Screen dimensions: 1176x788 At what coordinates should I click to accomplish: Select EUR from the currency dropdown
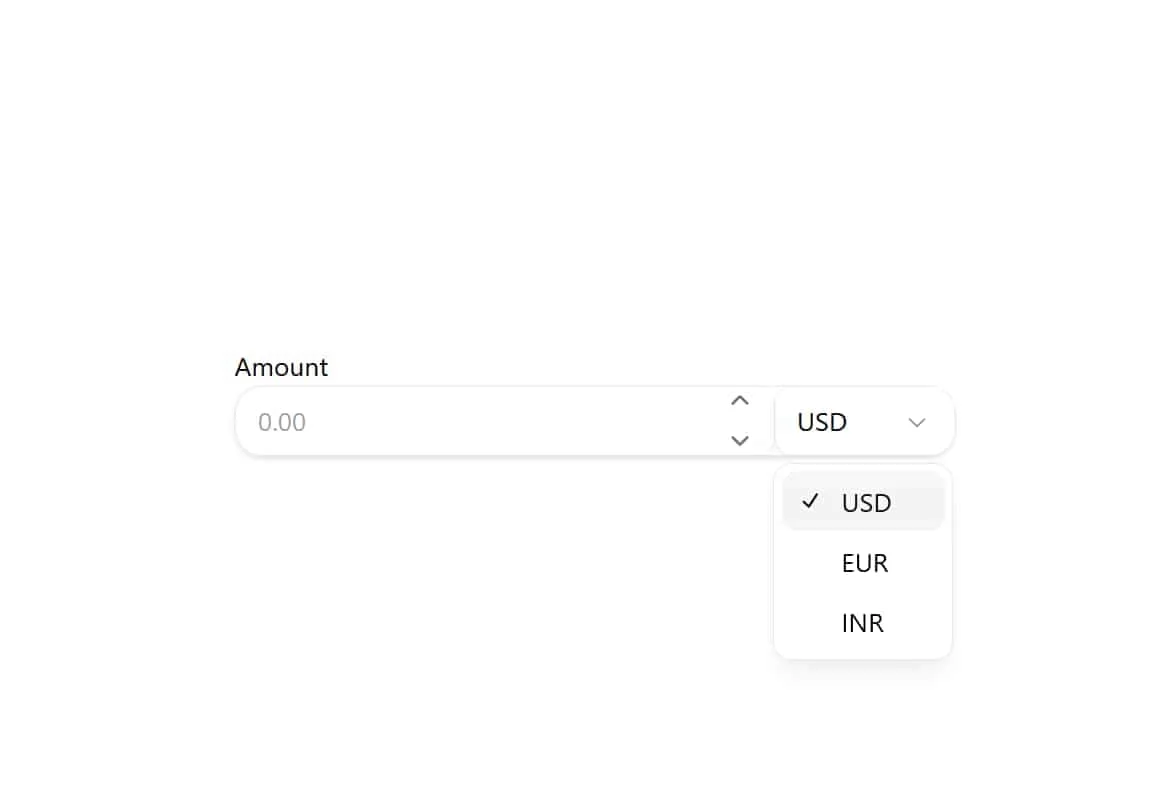point(863,563)
